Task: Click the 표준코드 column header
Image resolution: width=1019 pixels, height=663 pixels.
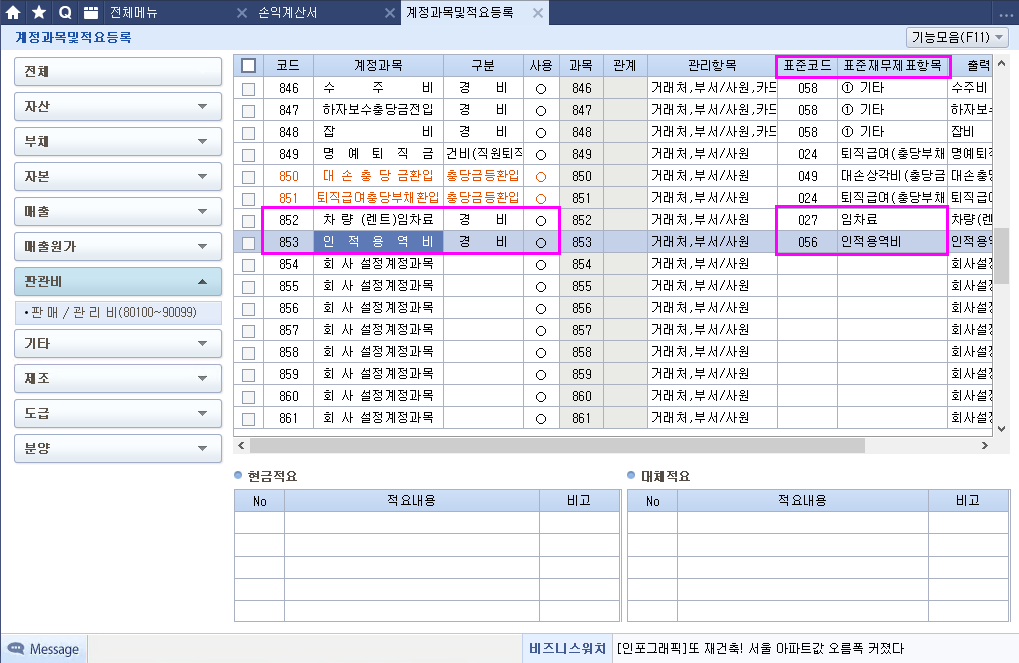Action: tap(807, 66)
